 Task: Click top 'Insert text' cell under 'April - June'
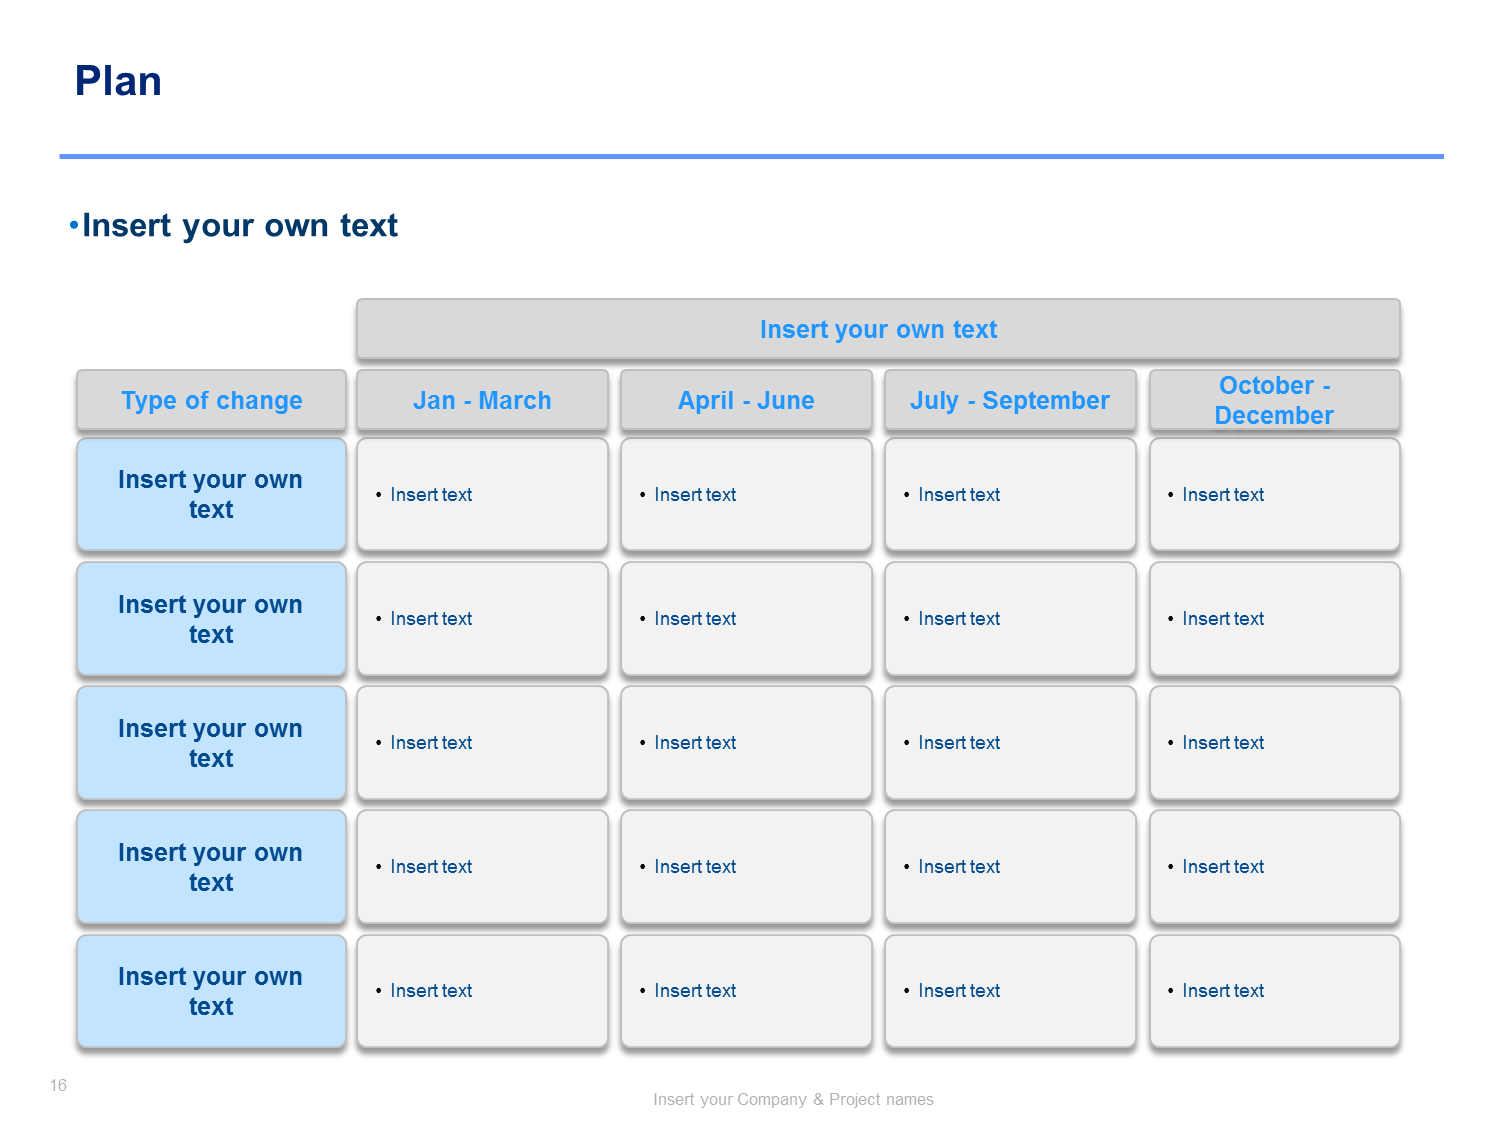(746, 494)
